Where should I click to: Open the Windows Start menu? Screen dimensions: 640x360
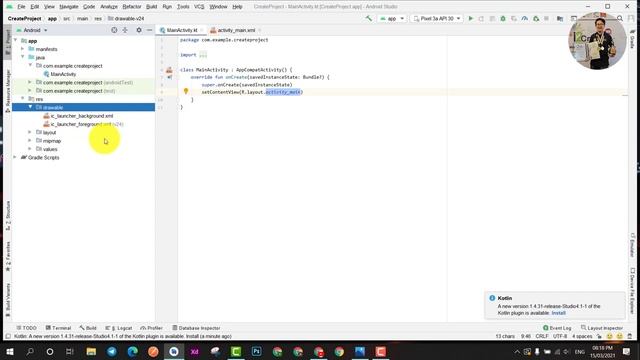(x=10, y=351)
